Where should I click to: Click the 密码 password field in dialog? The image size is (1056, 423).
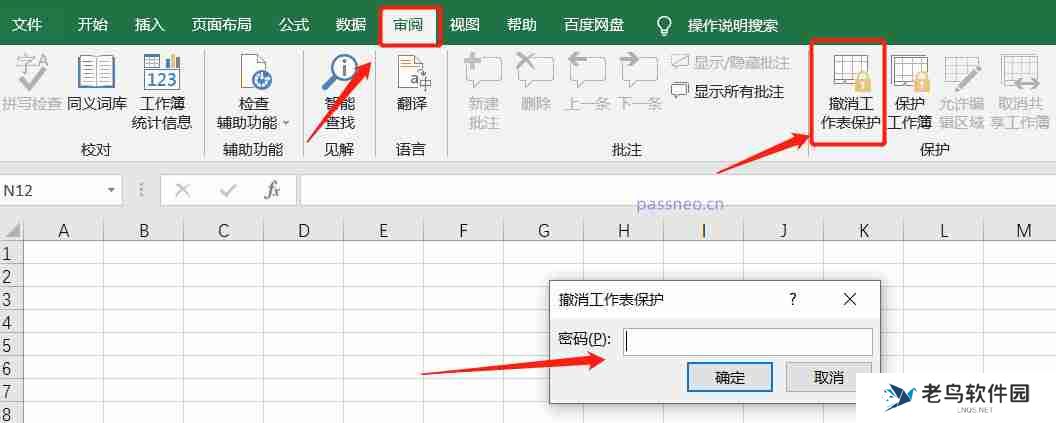748,342
